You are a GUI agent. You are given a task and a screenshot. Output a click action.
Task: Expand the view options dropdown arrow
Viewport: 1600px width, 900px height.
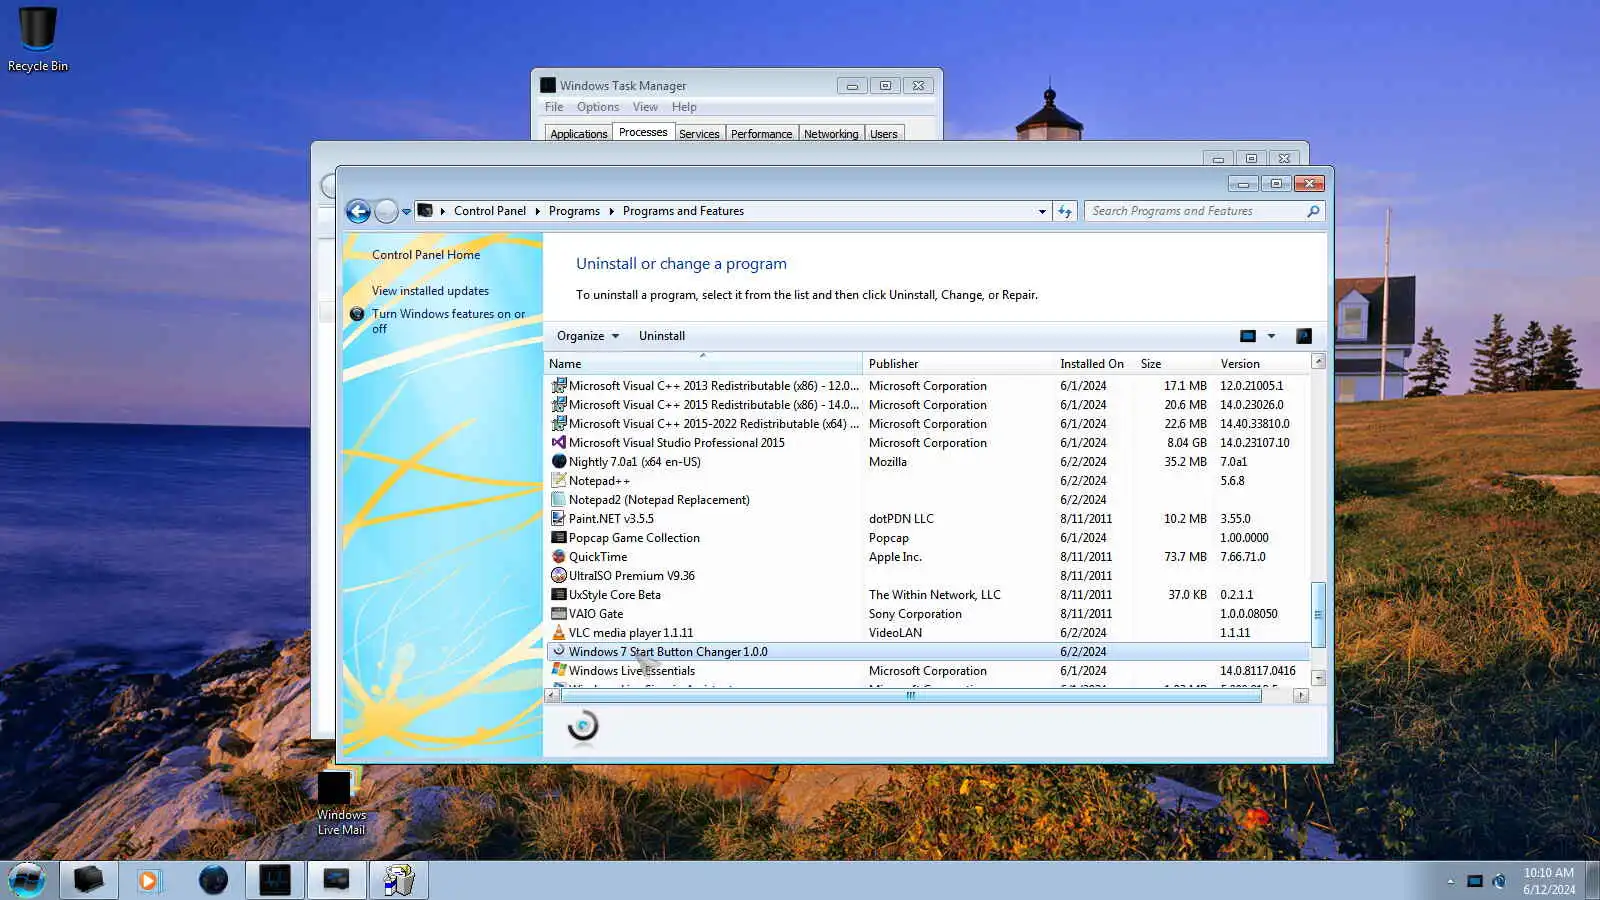1271,336
